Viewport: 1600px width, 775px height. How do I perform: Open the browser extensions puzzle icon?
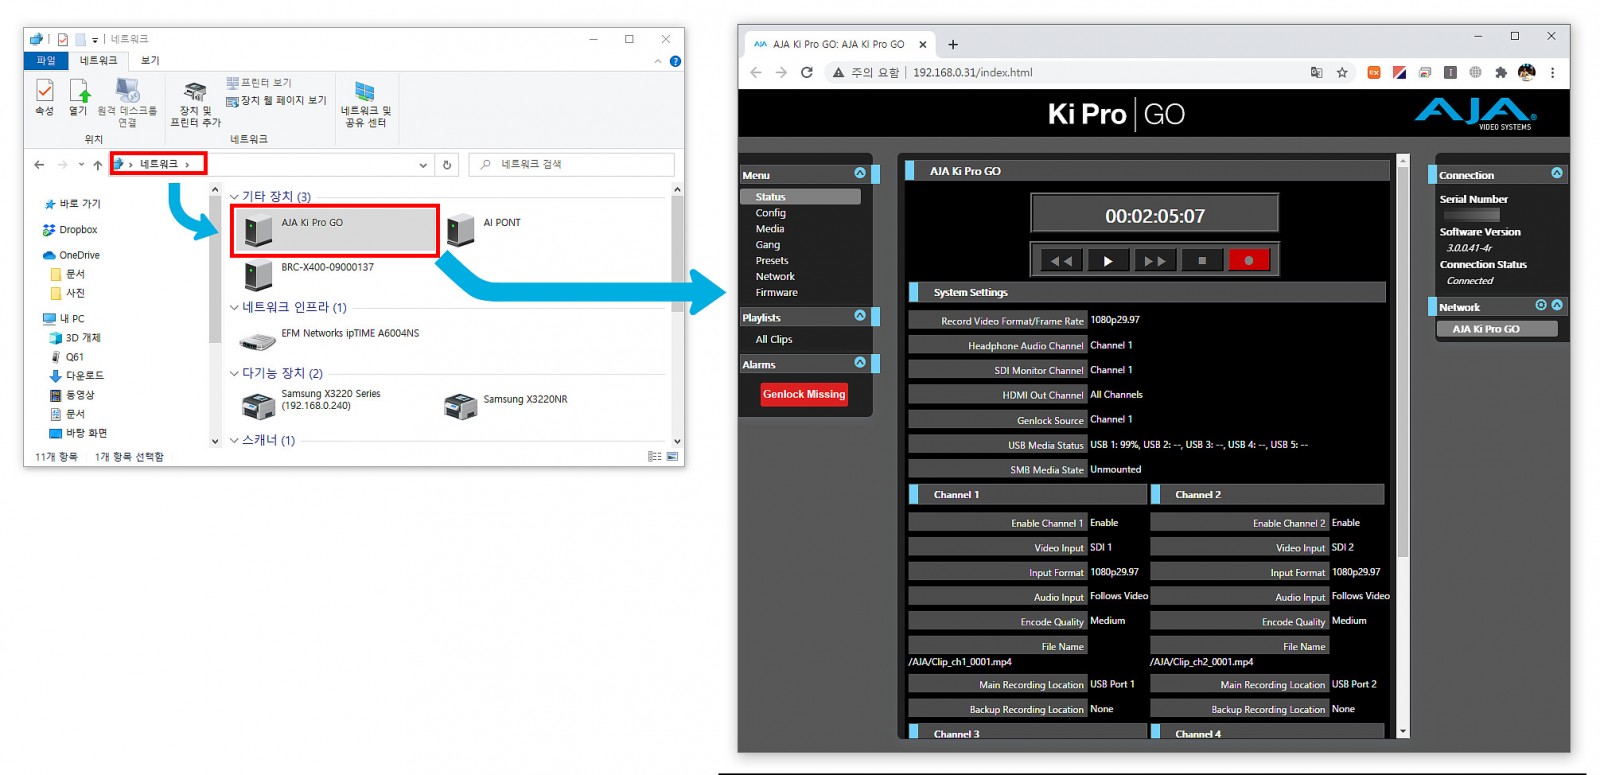[1501, 72]
